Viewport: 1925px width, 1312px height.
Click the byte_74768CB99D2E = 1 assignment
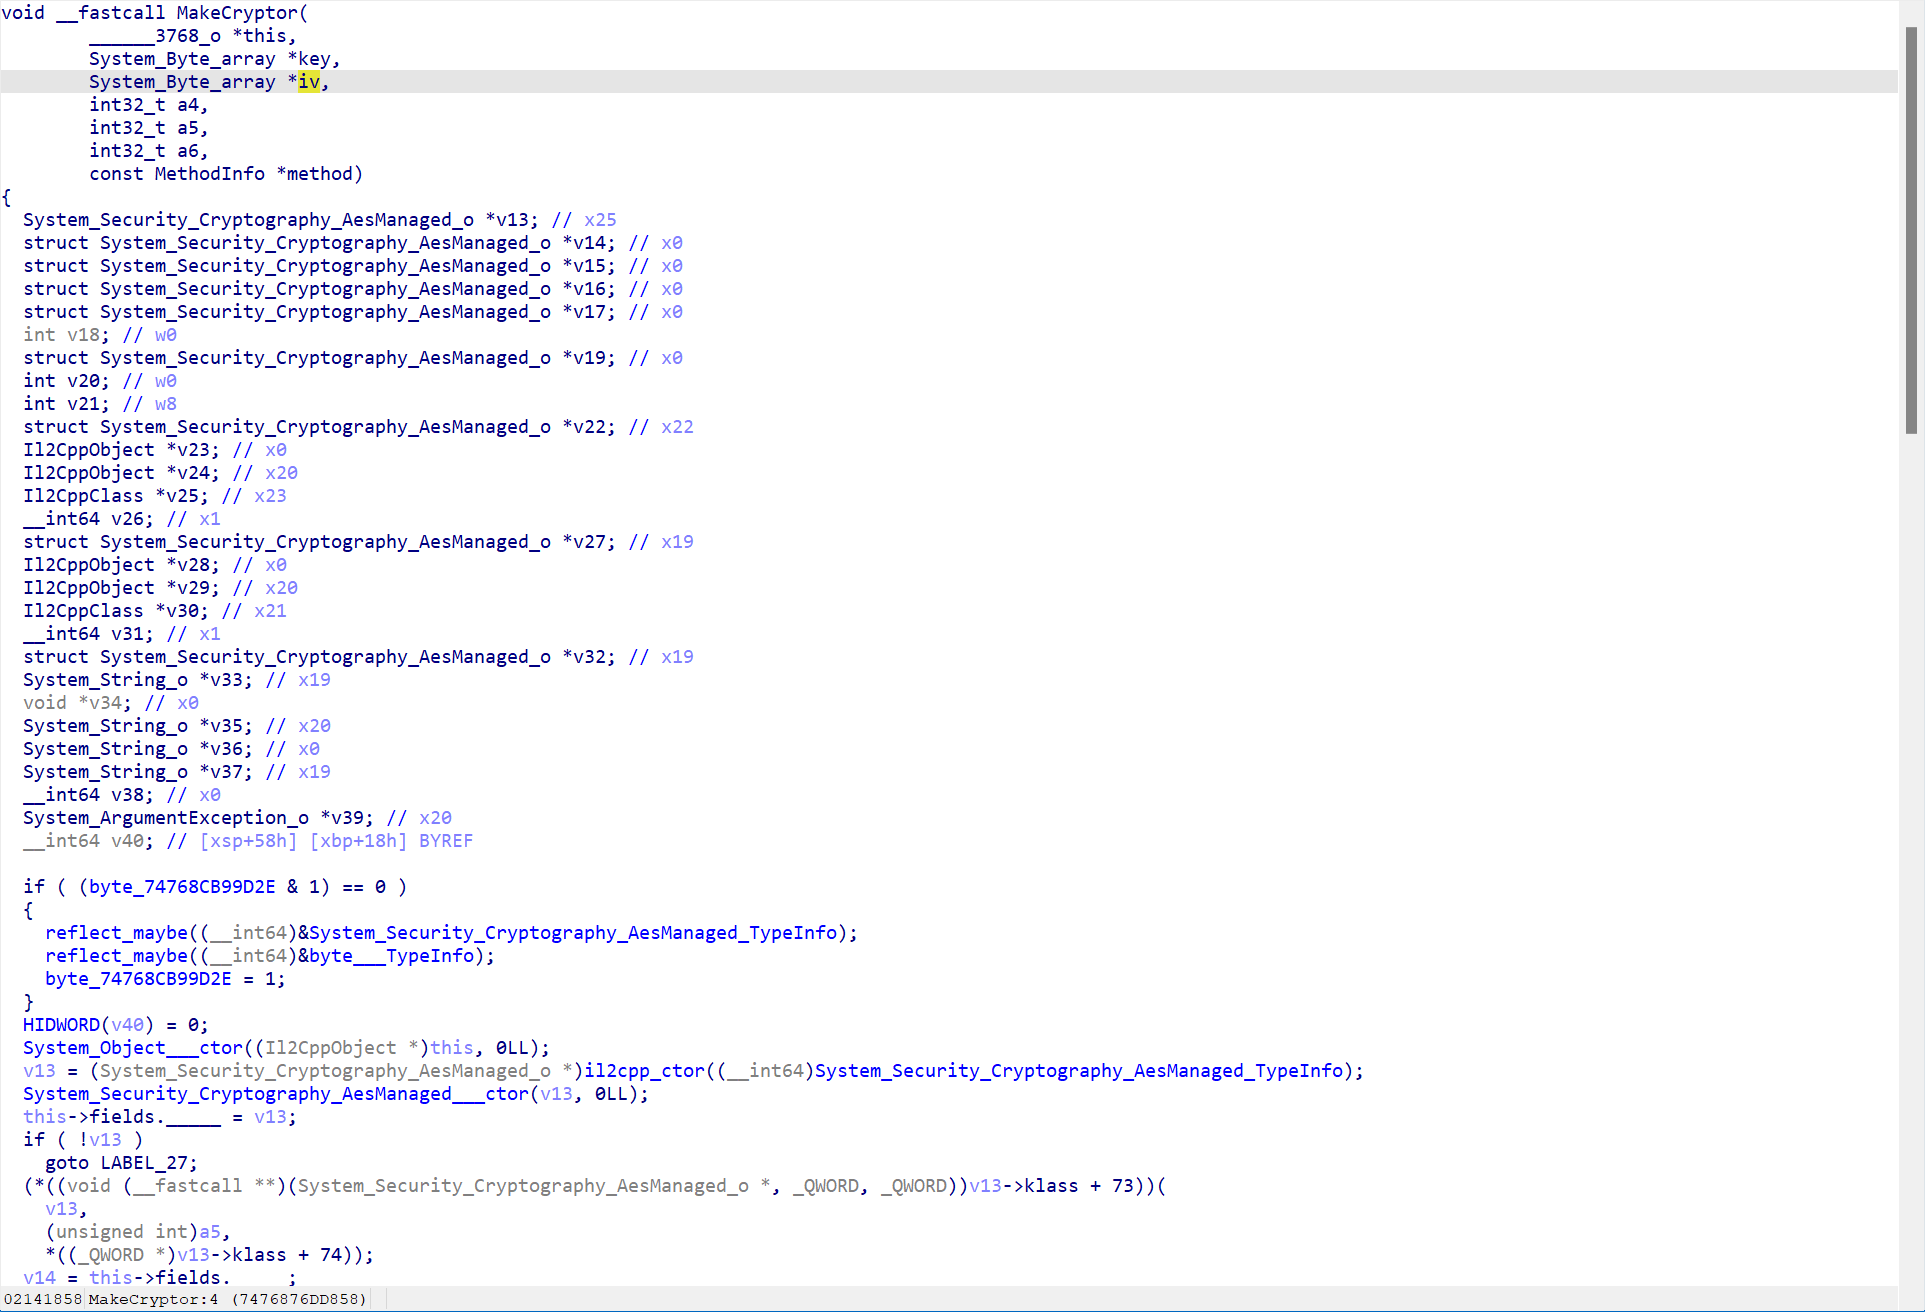point(165,979)
